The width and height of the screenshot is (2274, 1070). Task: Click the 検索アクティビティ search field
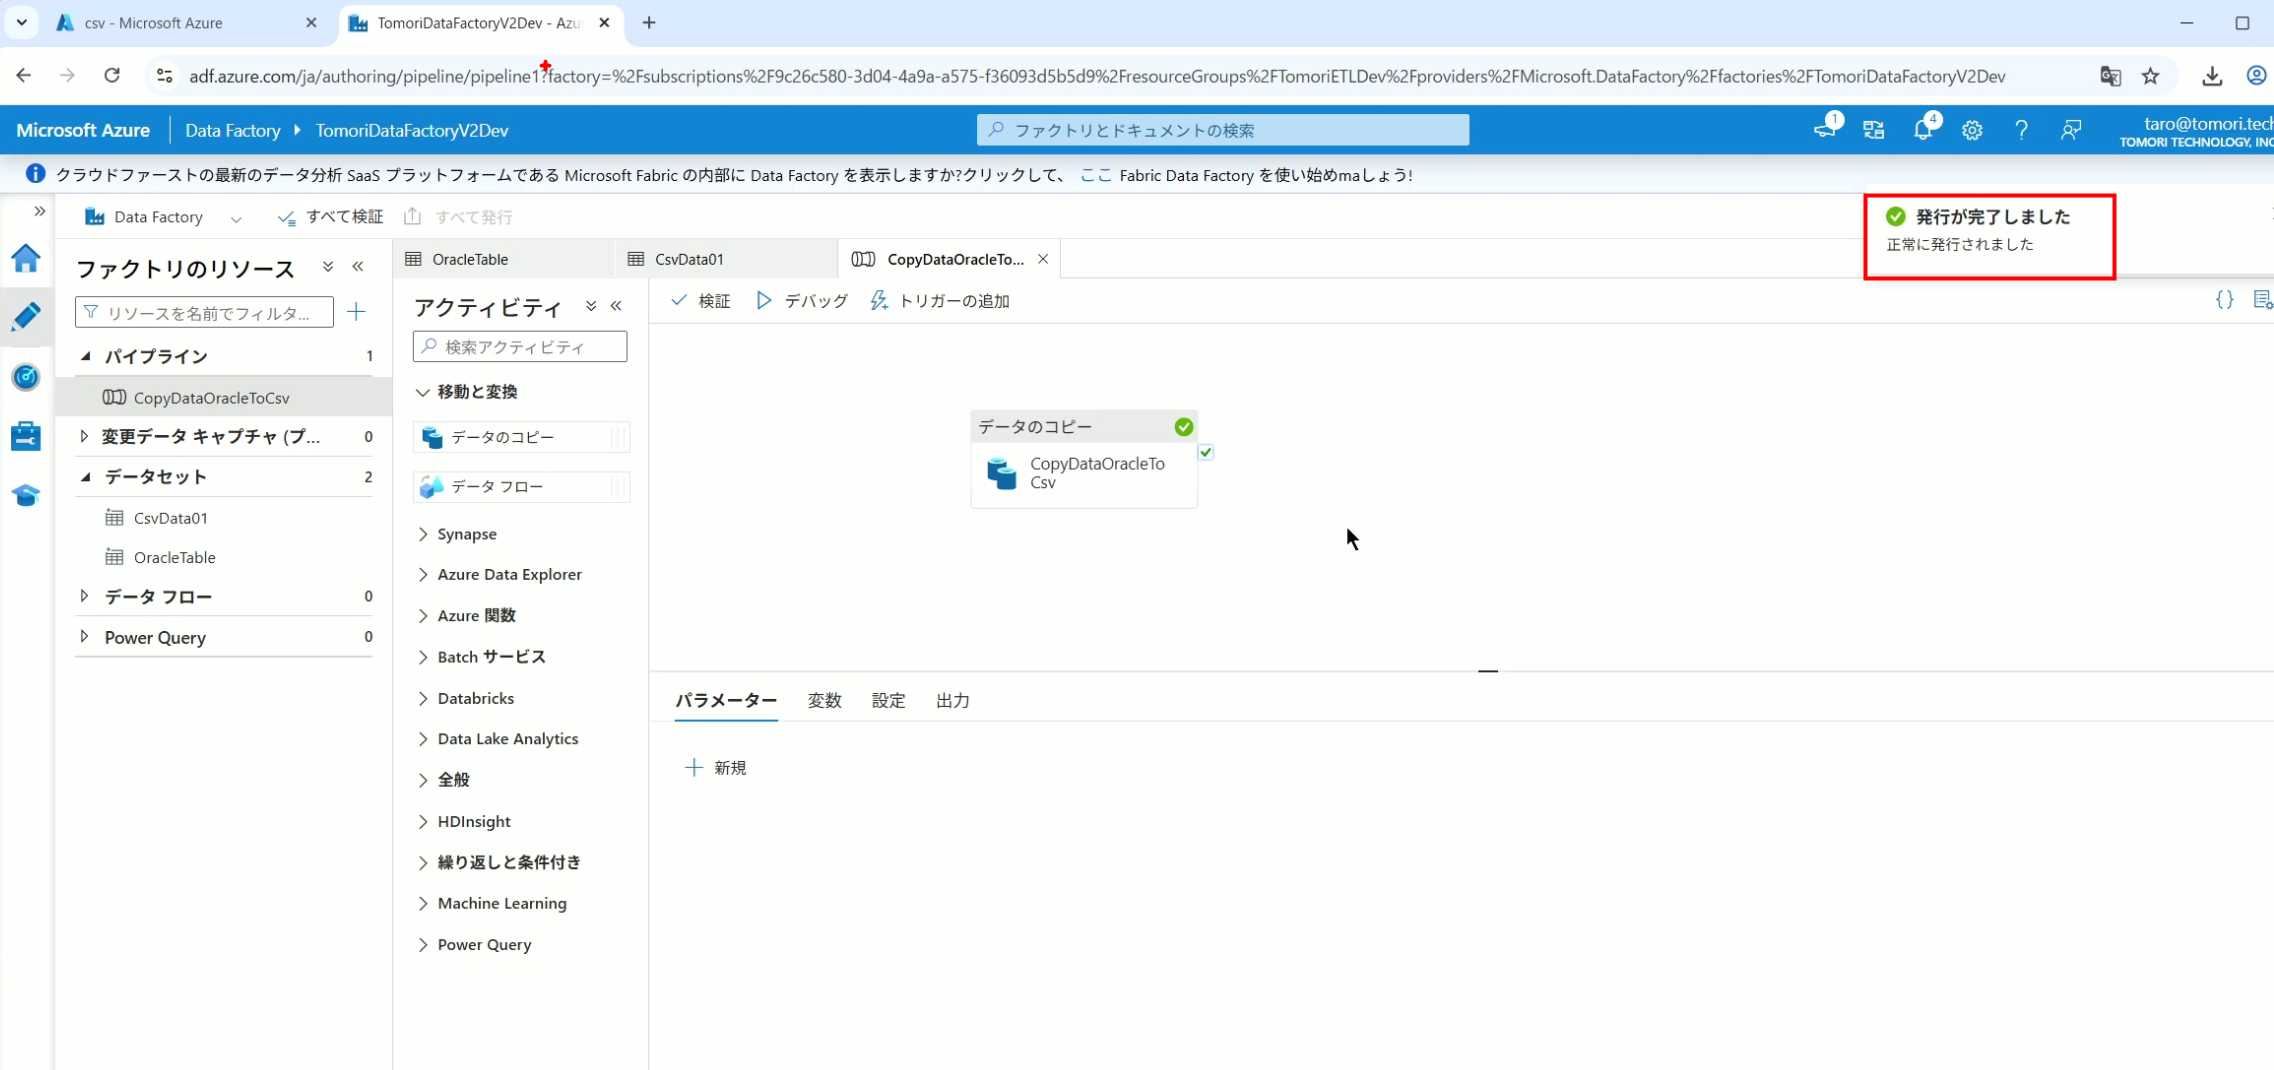[x=520, y=347]
